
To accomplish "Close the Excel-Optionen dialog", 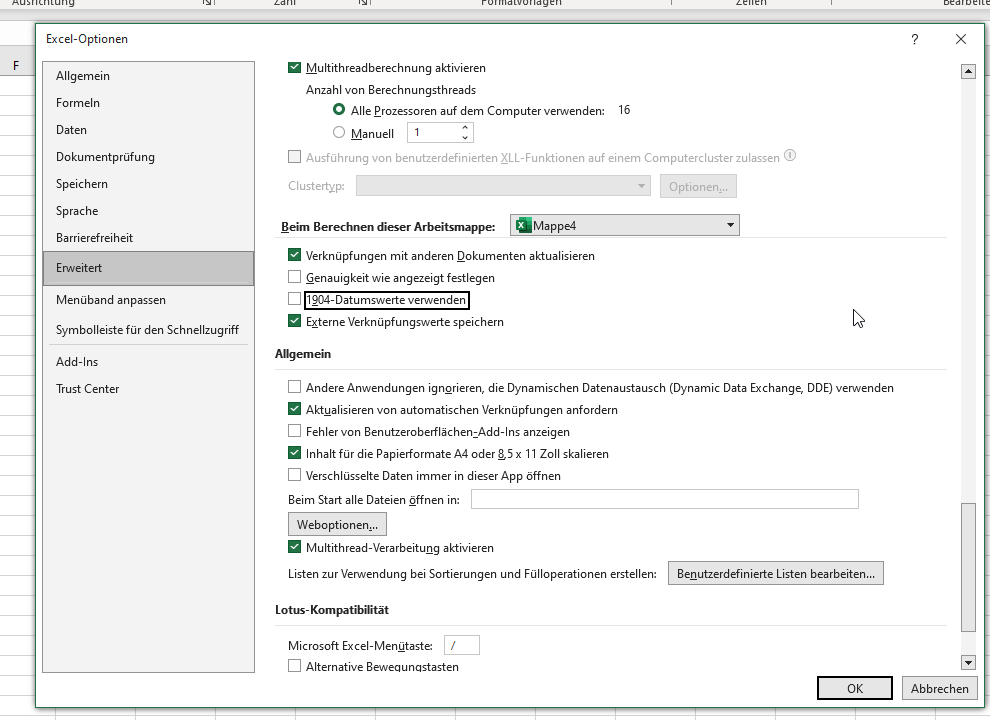I will [x=960, y=39].
